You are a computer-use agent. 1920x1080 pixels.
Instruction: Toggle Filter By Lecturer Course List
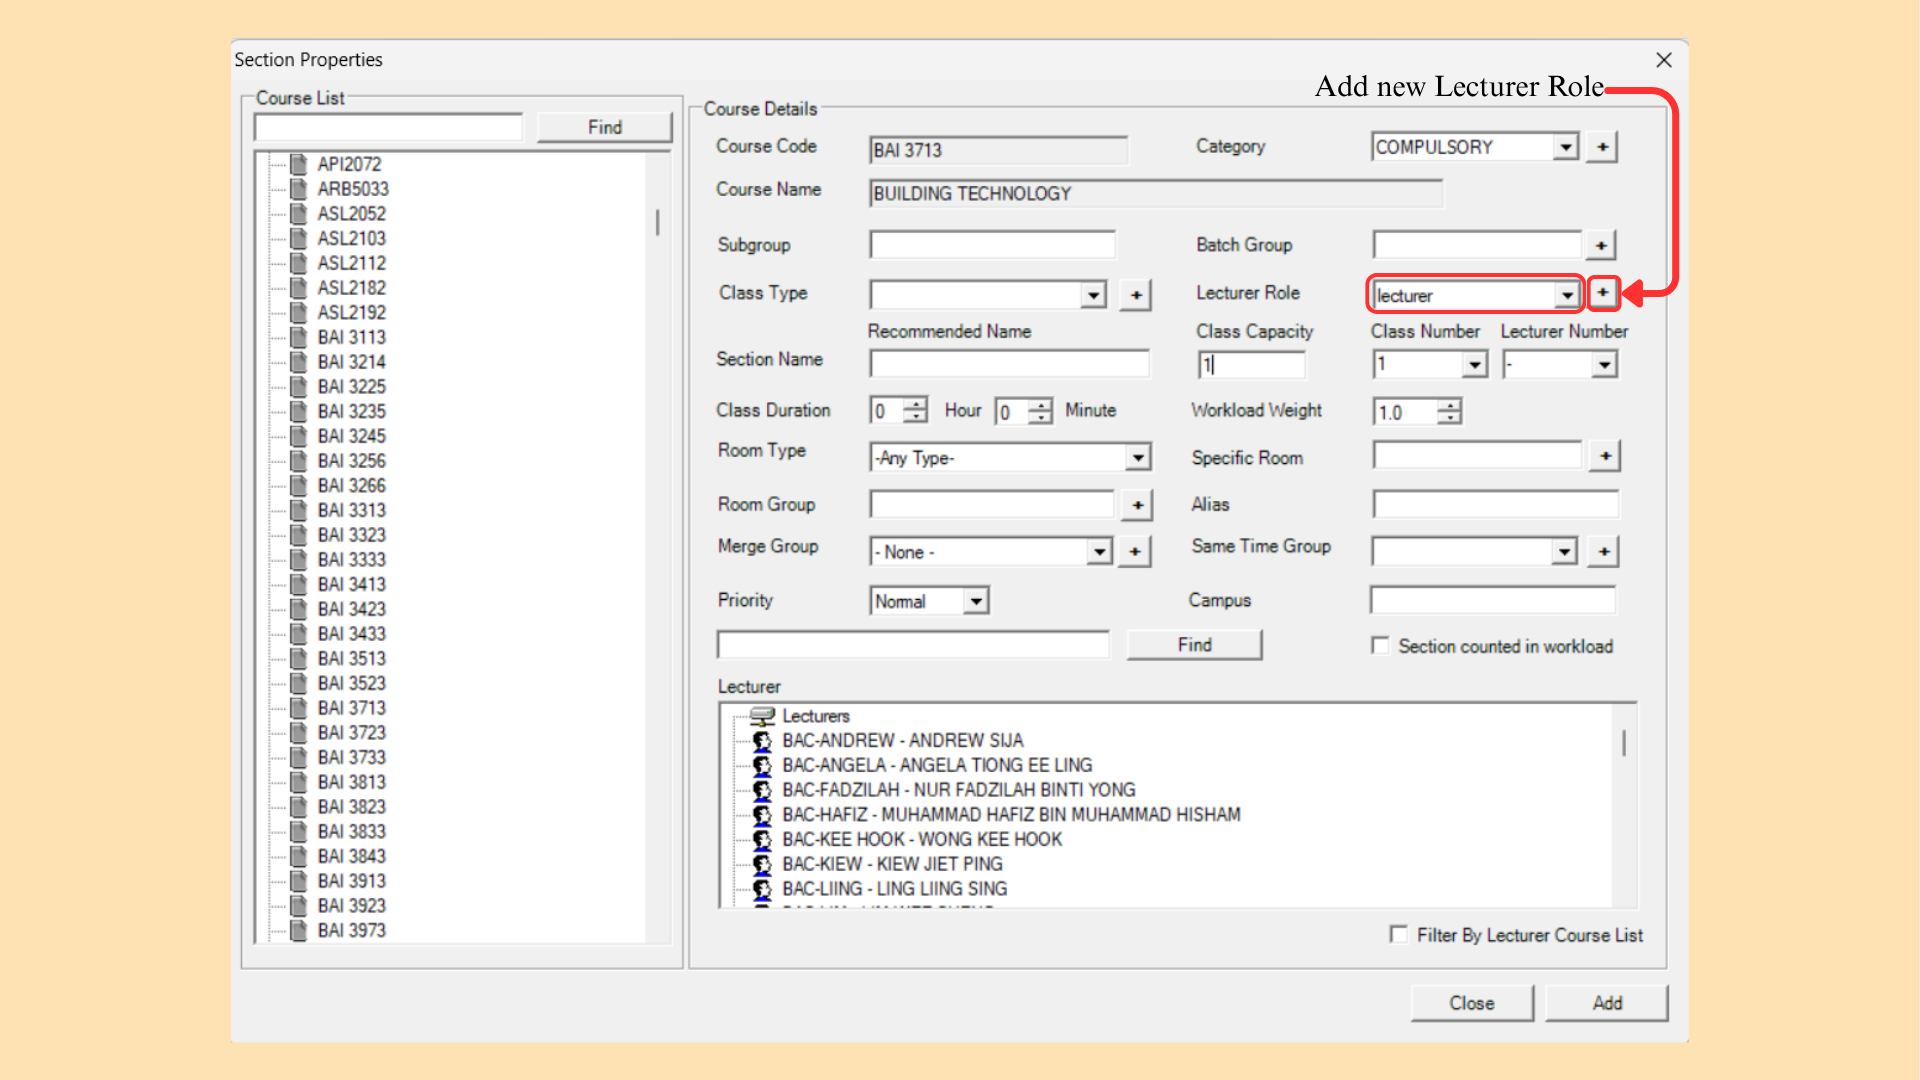(x=1398, y=934)
